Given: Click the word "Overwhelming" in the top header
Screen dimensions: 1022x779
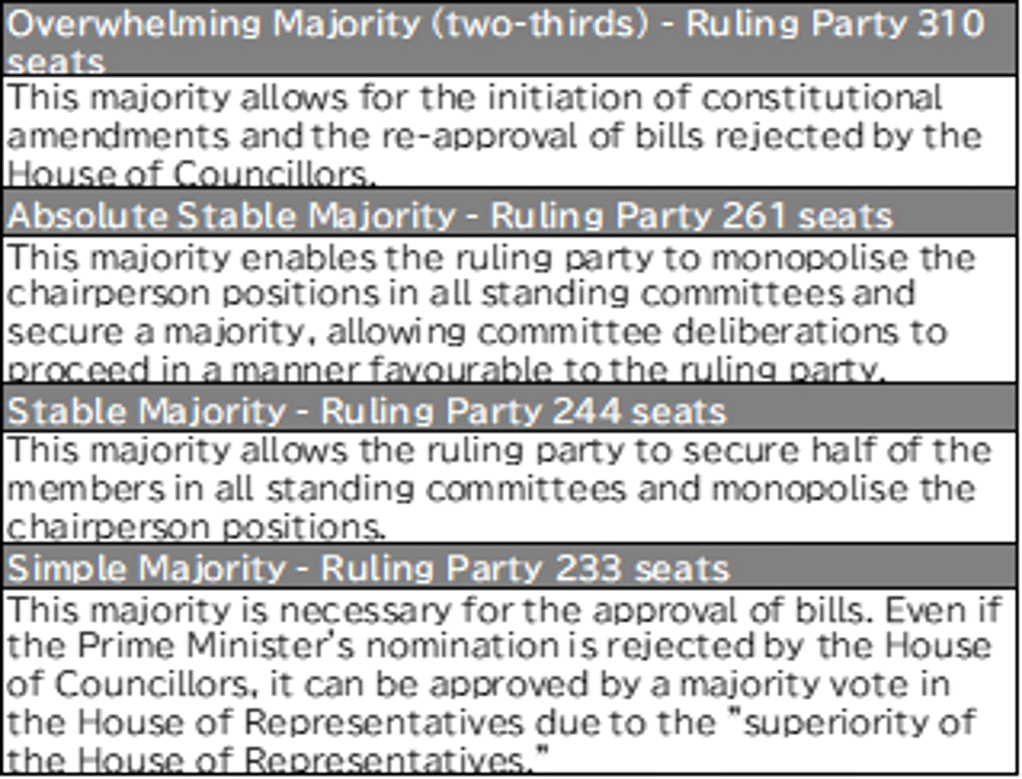Looking at the screenshot, I should point(135,24).
